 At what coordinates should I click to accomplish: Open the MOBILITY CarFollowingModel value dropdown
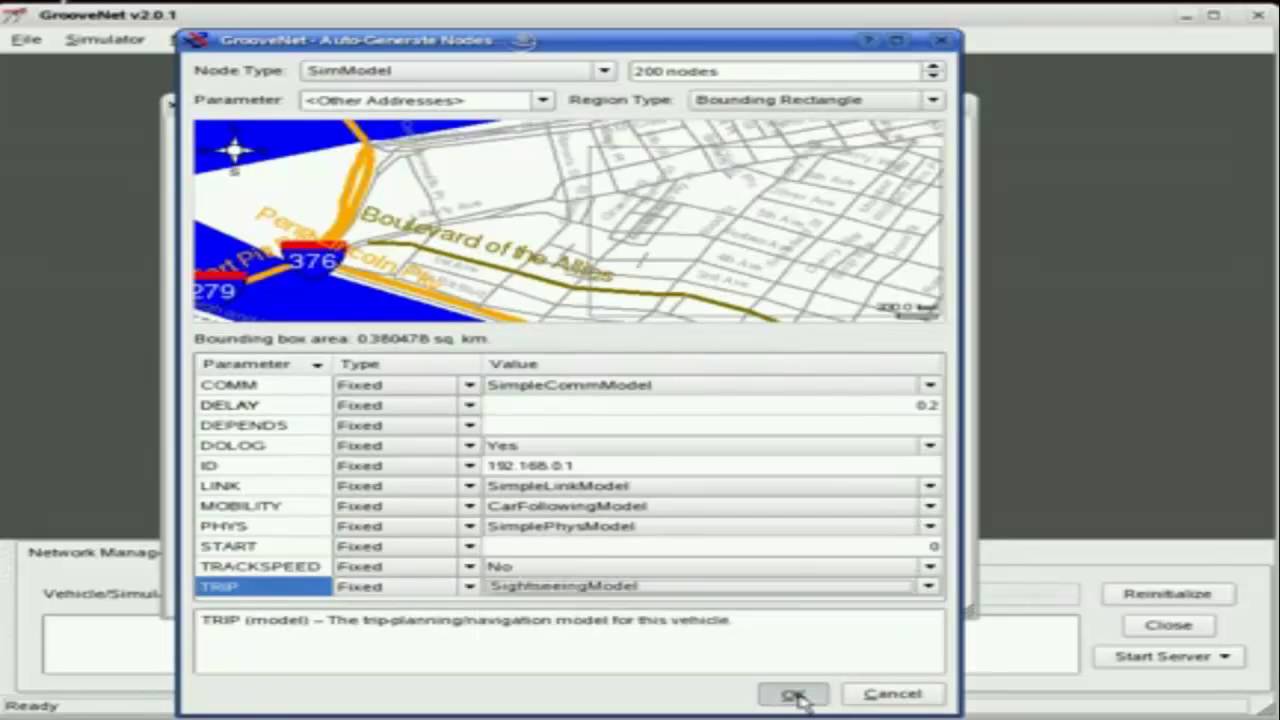tap(930, 506)
